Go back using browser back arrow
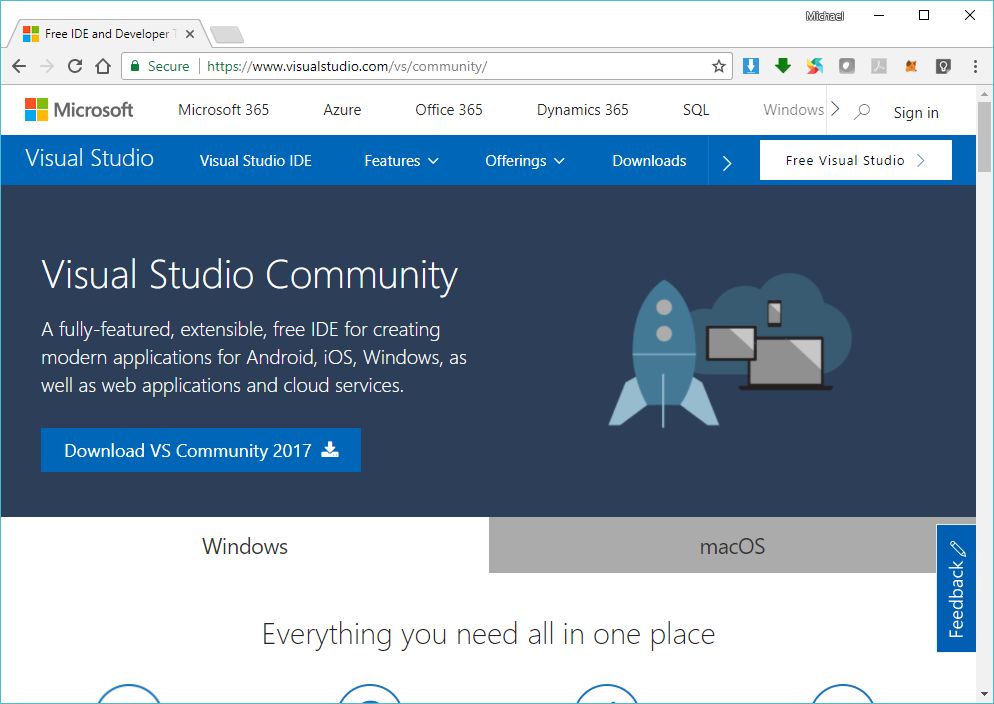The height and width of the screenshot is (704, 994). [19, 66]
